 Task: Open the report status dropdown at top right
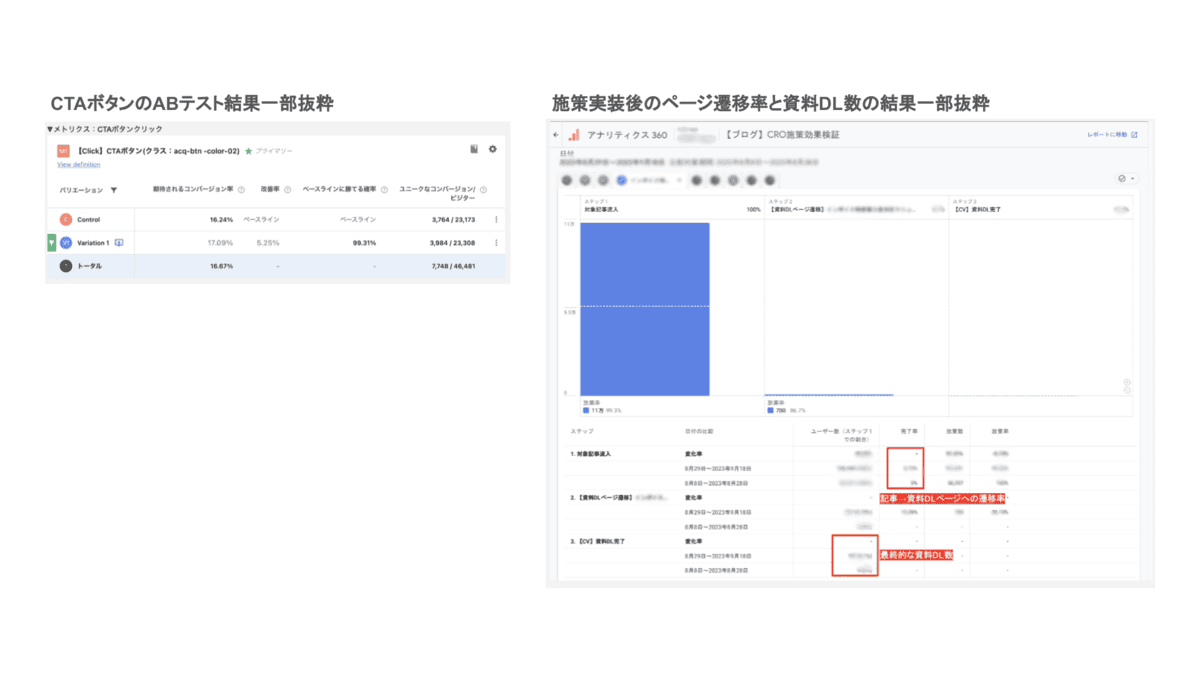click(1127, 179)
